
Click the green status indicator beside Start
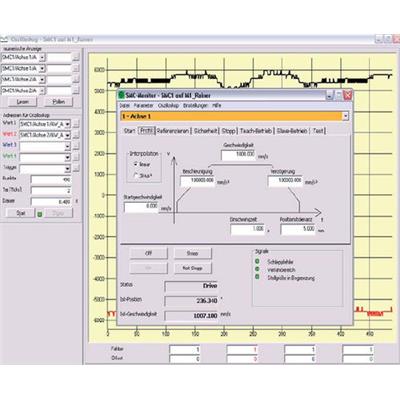click(x=40, y=214)
